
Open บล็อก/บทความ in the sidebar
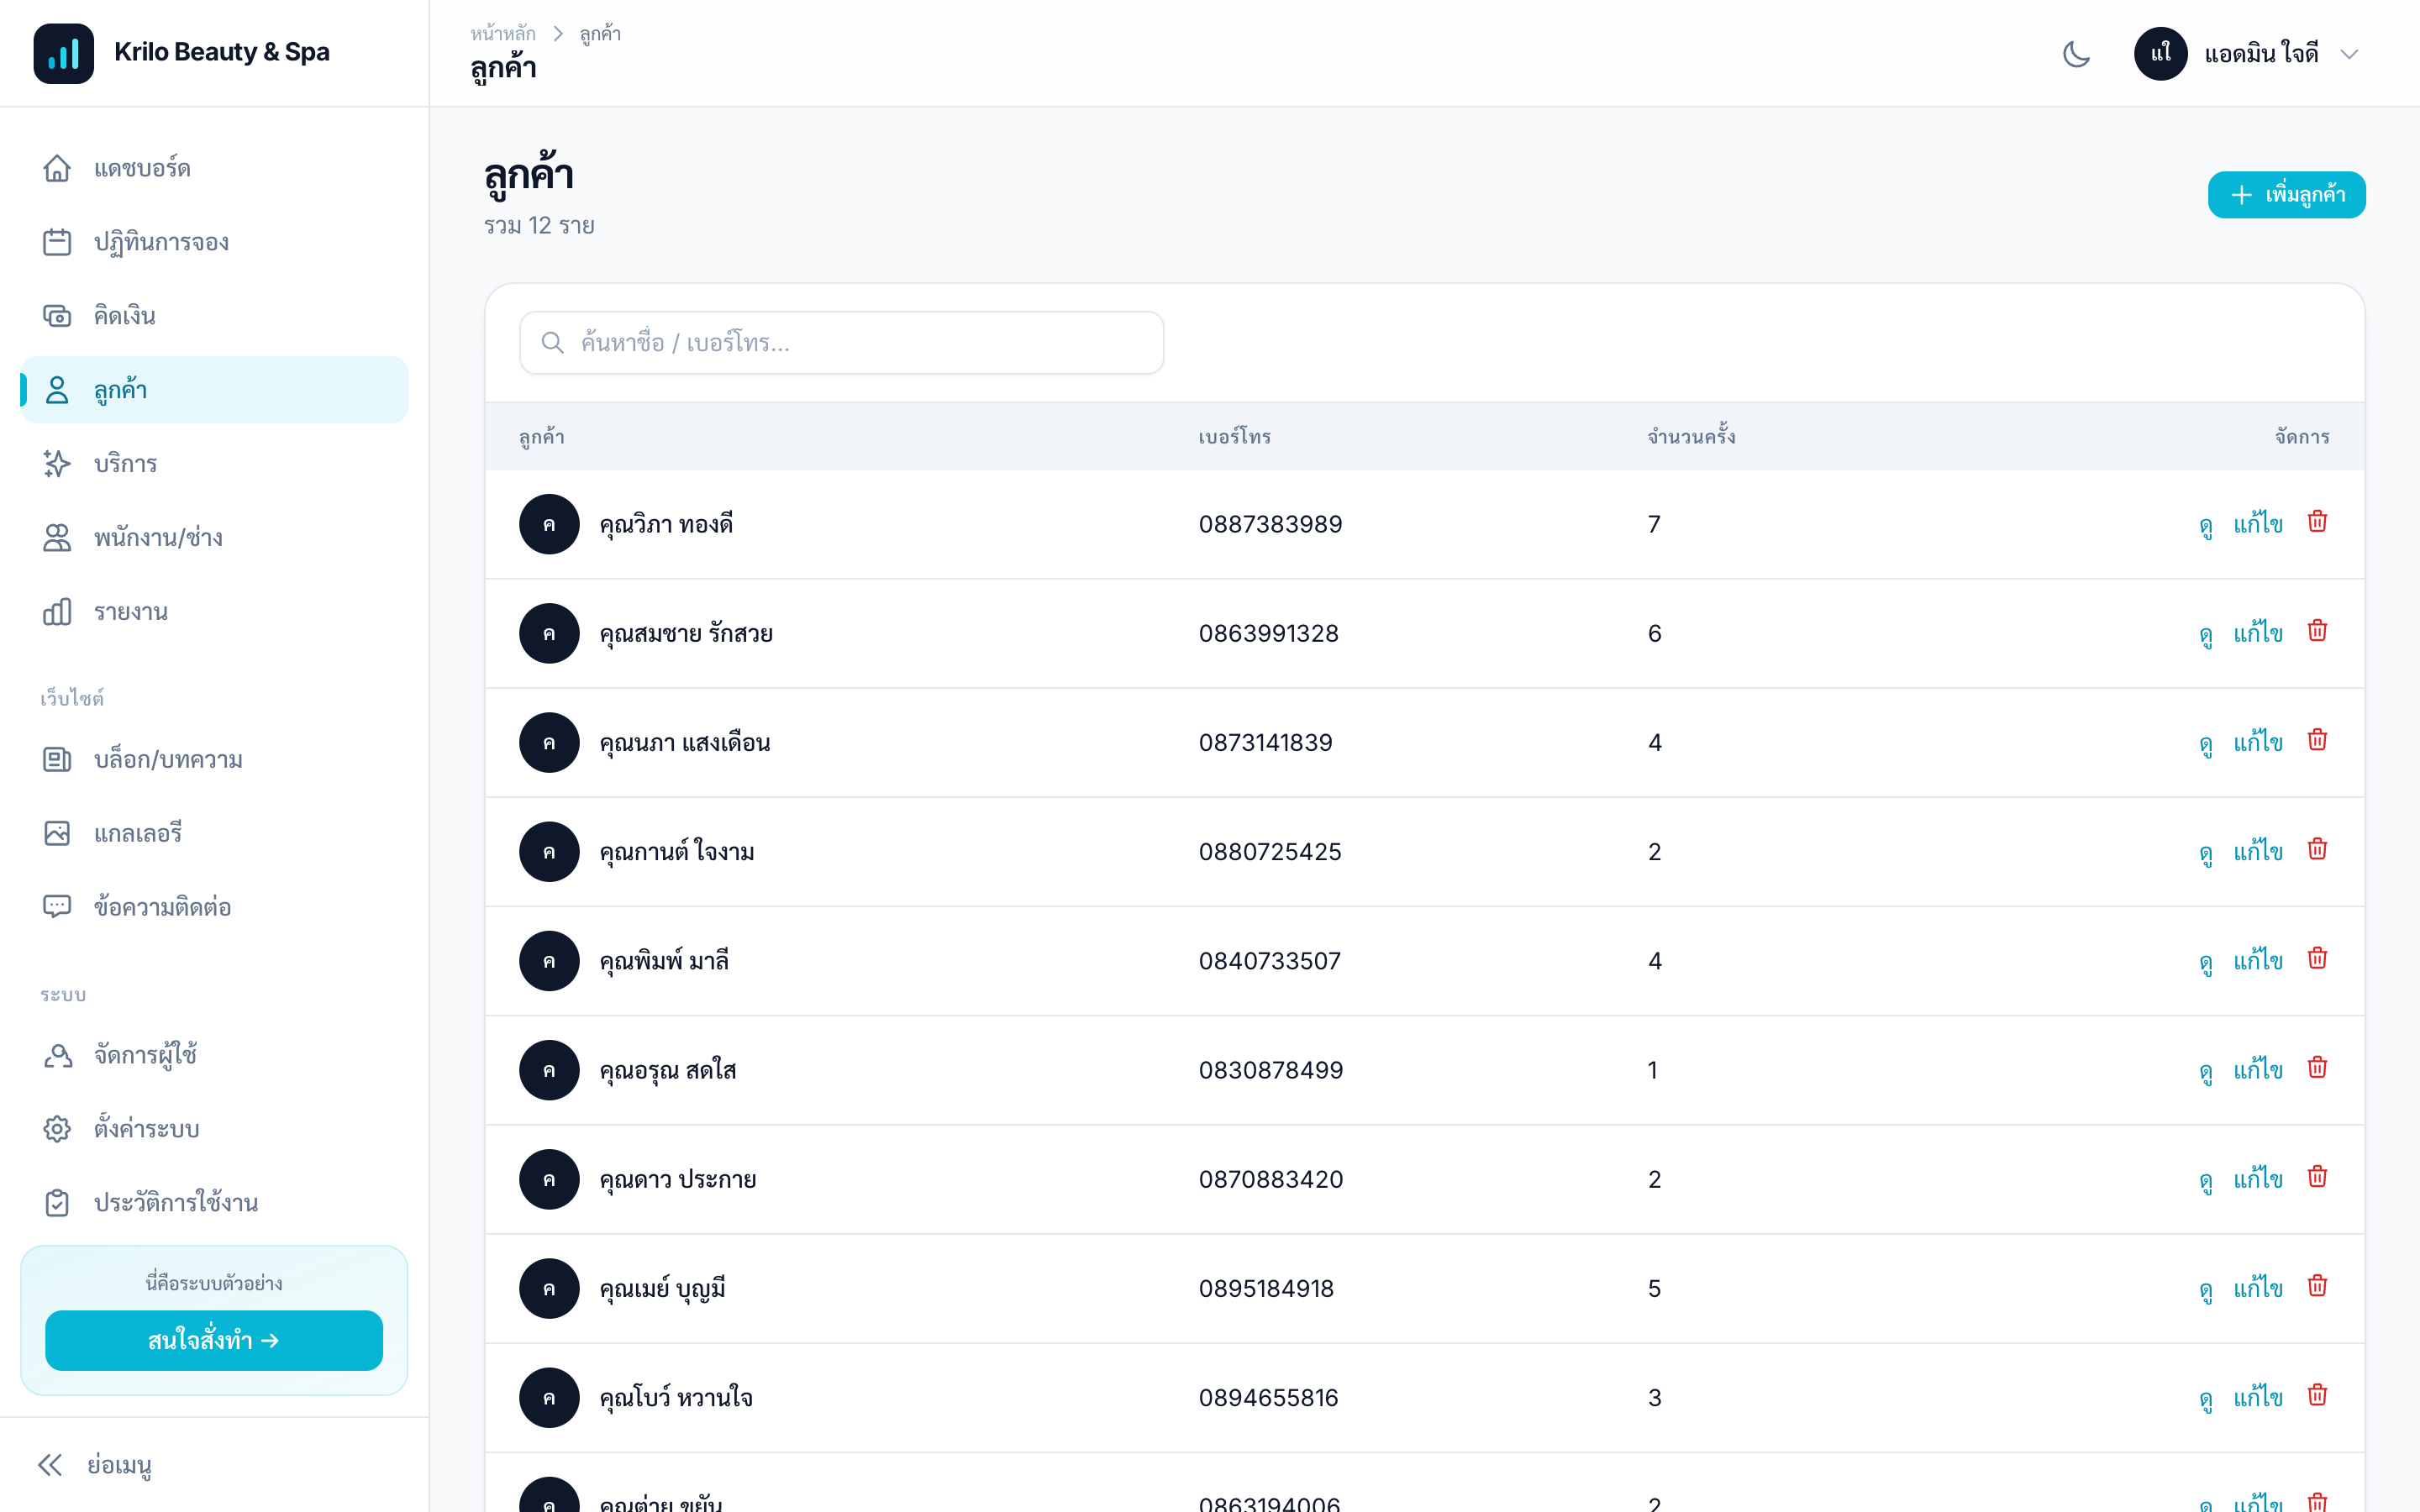pyautogui.click(x=214, y=760)
